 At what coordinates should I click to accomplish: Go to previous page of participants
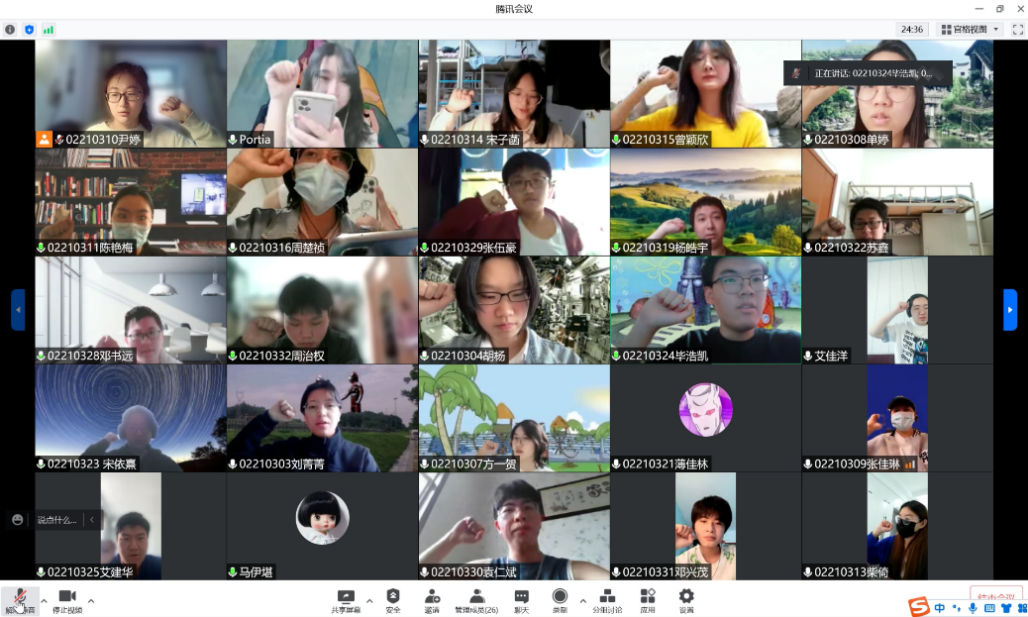pos(18,310)
